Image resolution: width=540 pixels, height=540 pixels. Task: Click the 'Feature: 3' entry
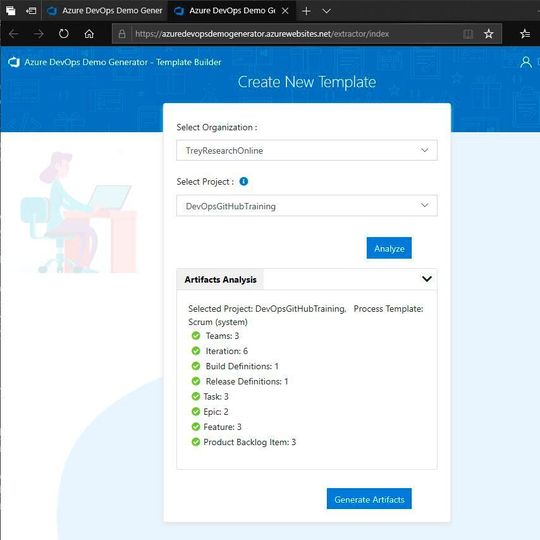(x=222, y=427)
